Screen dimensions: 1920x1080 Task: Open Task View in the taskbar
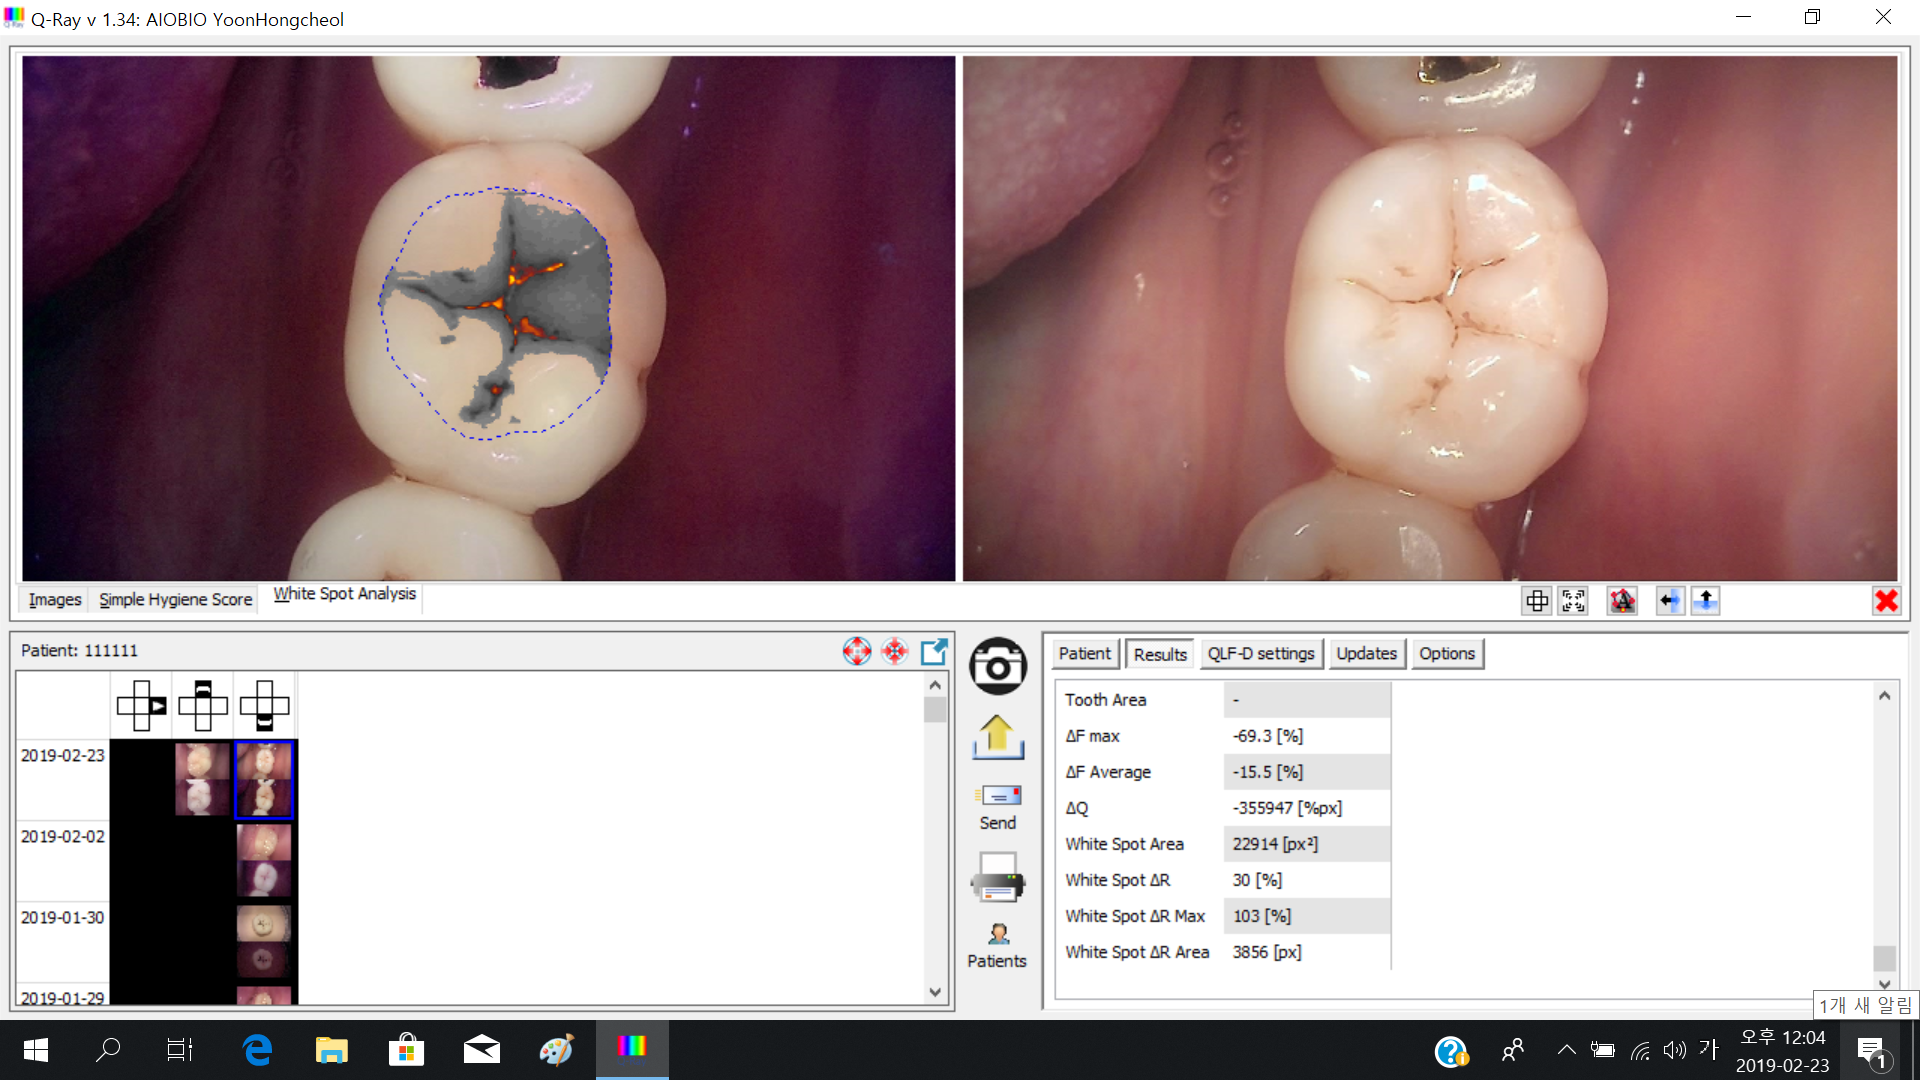click(180, 1050)
